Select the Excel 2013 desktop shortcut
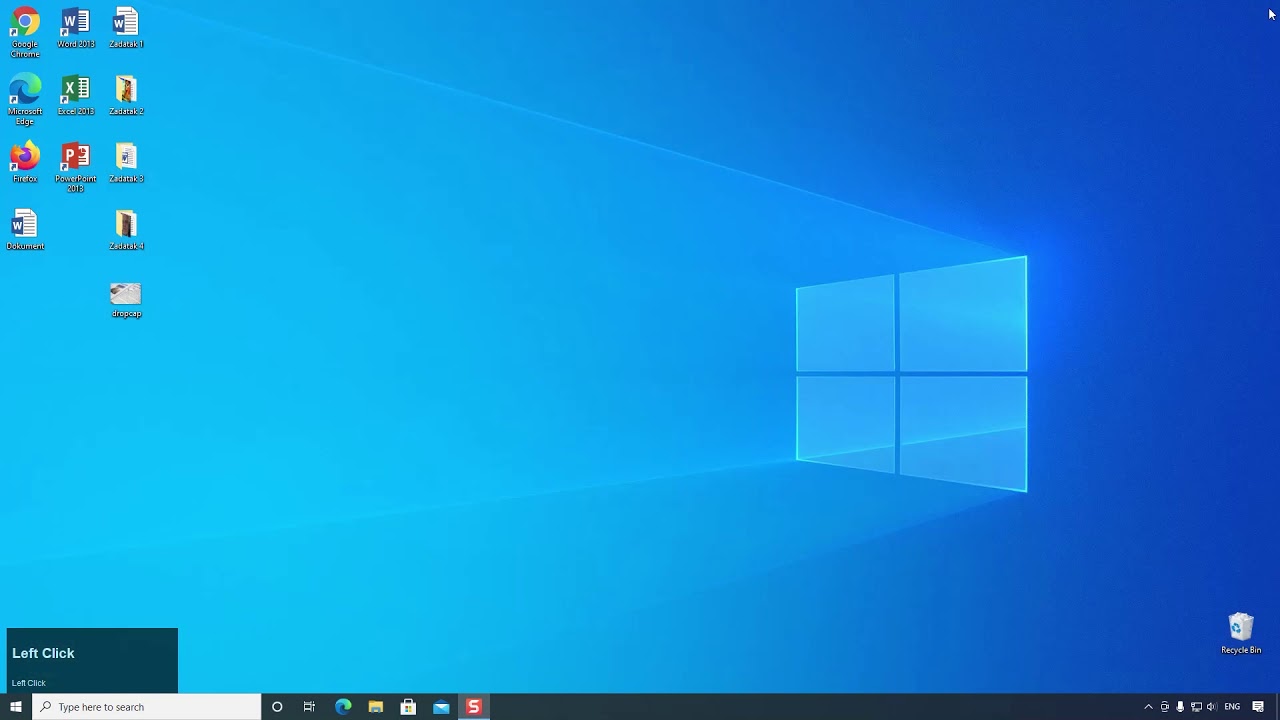The height and width of the screenshot is (720, 1280). [76, 95]
